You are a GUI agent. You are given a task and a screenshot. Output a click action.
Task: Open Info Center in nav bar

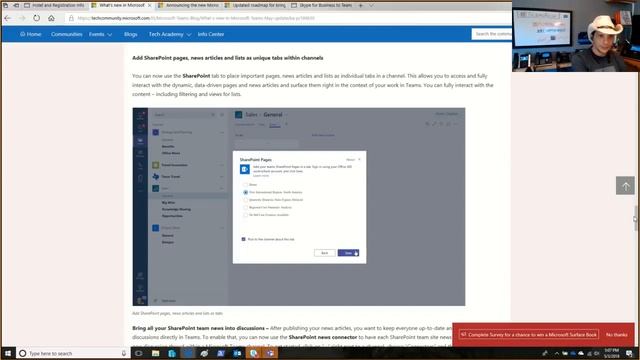pos(211,34)
